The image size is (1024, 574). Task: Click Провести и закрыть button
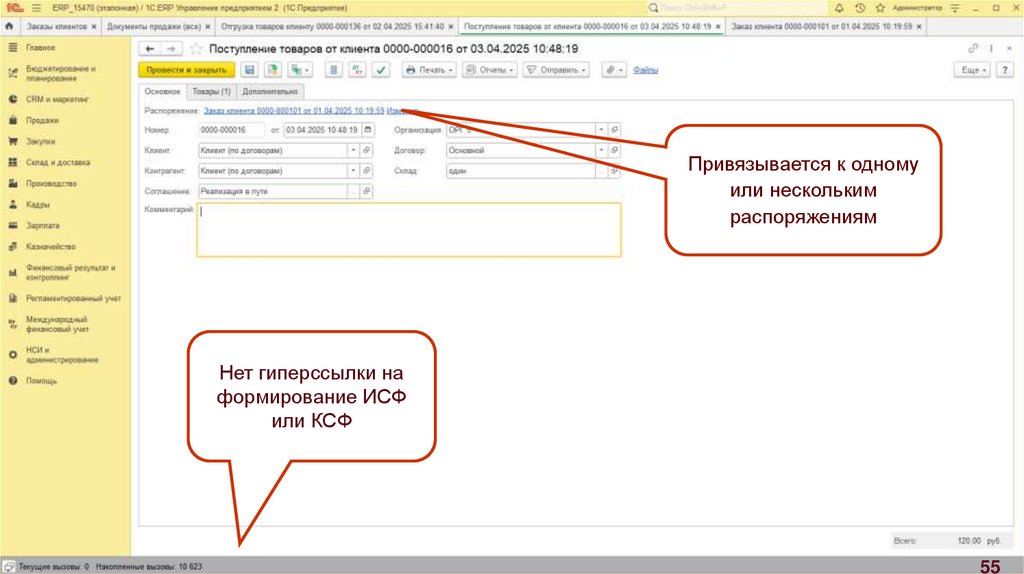click(x=187, y=70)
